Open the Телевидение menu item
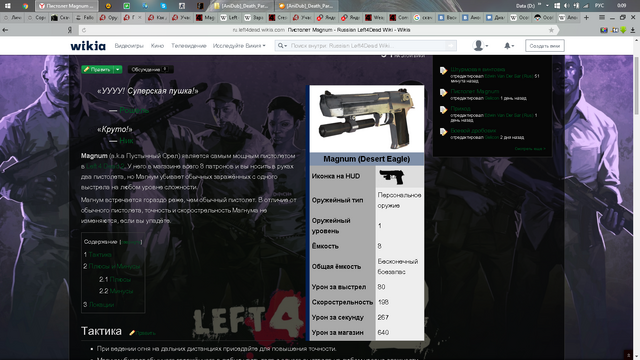The height and width of the screenshot is (360, 640). [x=189, y=46]
